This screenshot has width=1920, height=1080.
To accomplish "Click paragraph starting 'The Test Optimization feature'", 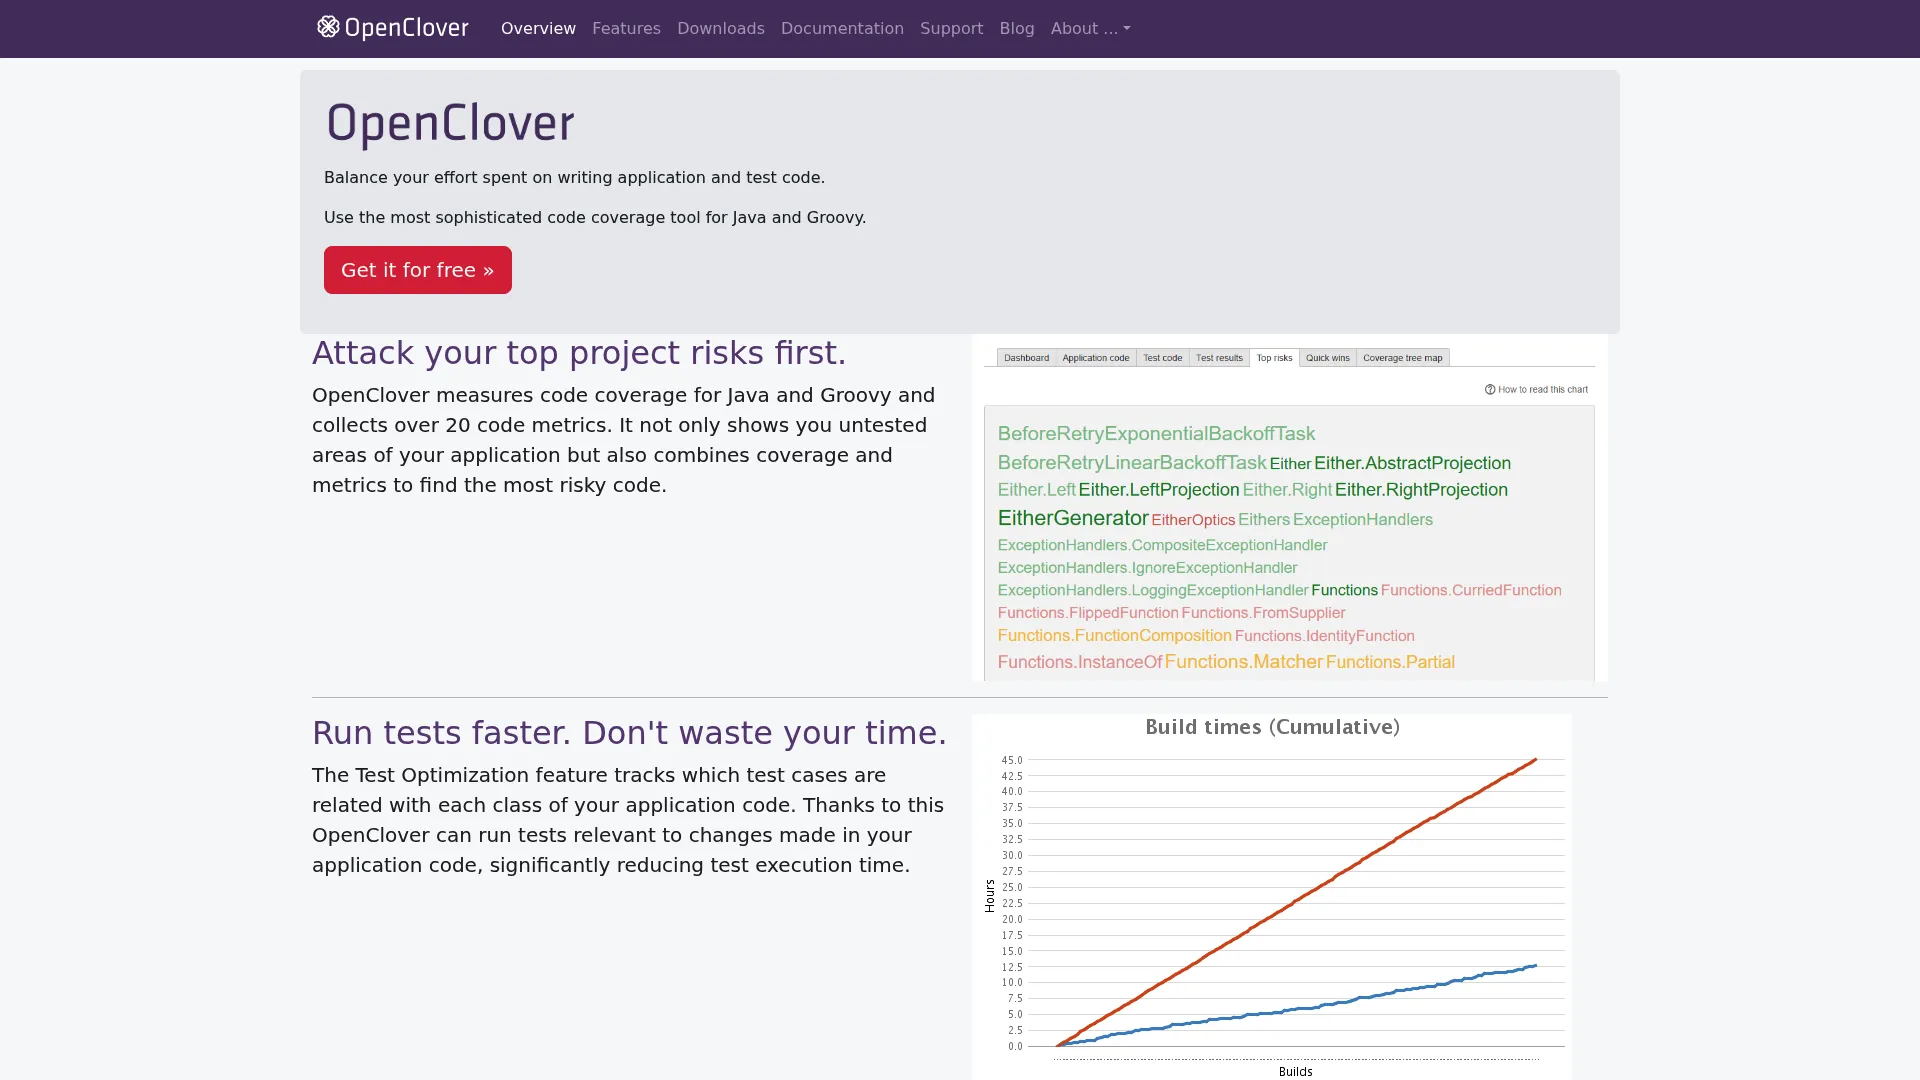I will pos(628,820).
